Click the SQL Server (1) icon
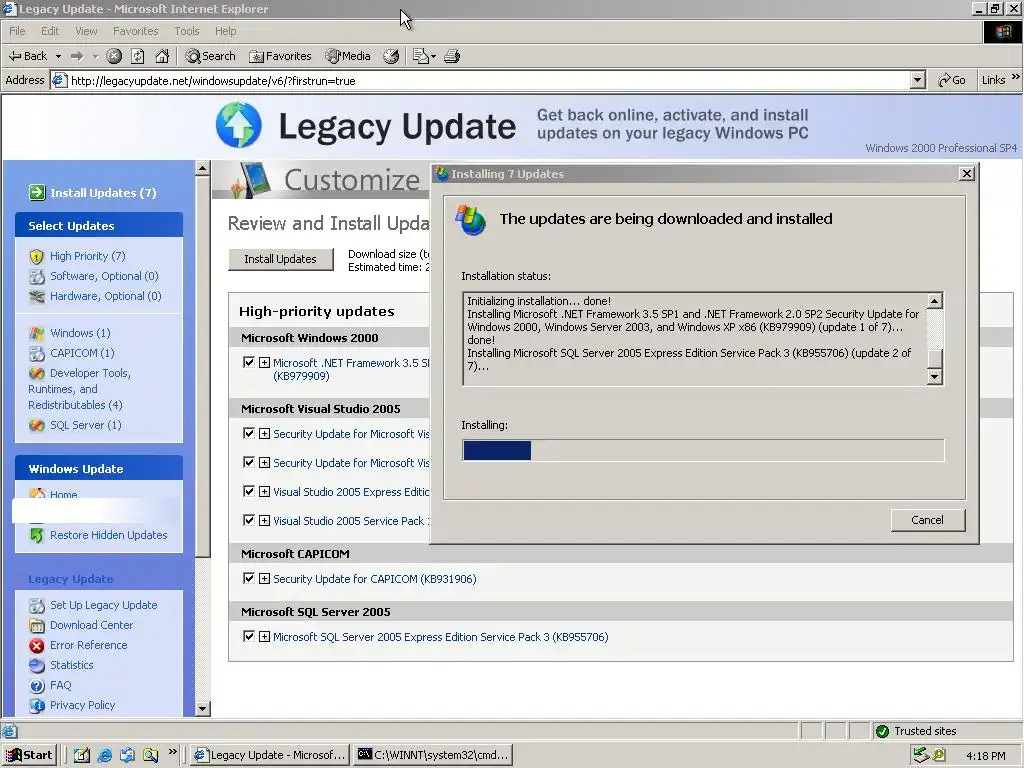Screen dimensions: 1024x768 [x=37, y=425]
